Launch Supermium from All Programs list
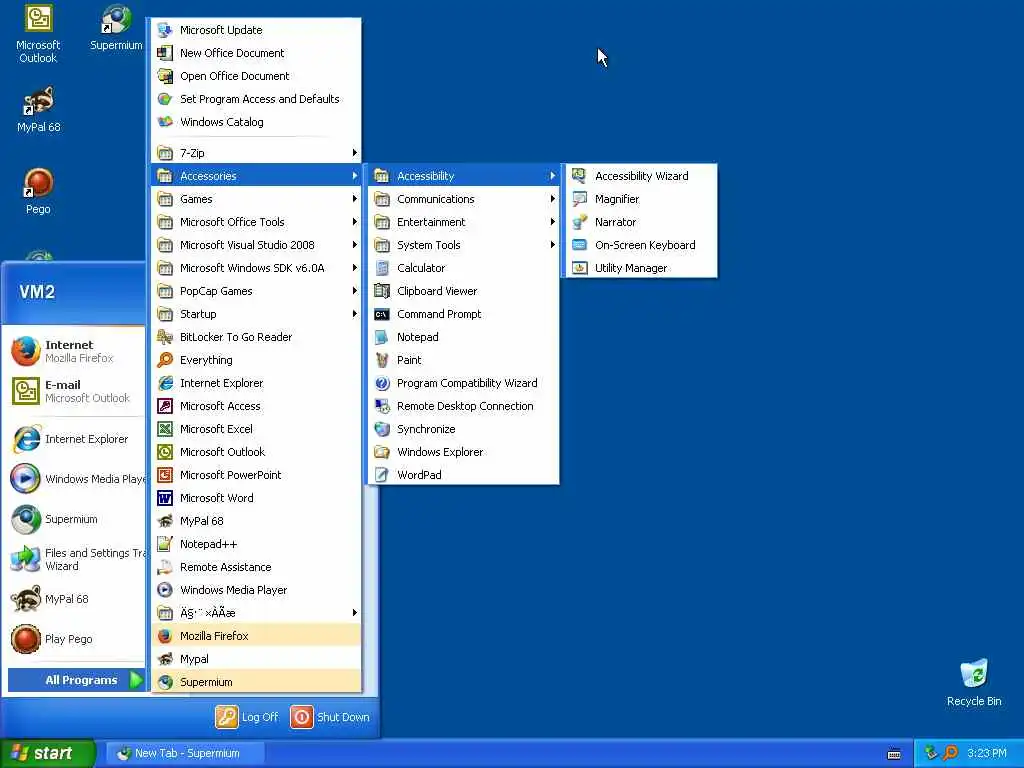 (x=256, y=682)
